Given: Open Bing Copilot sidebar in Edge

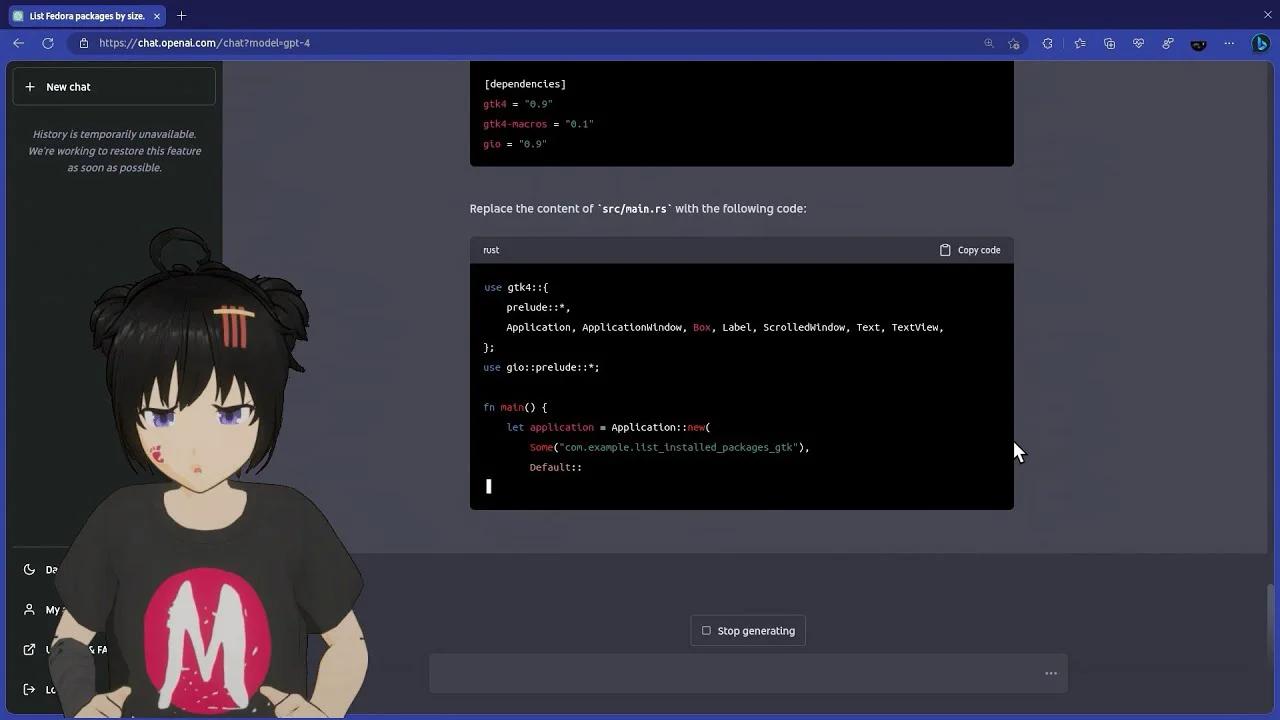Looking at the screenshot, I should click(x=1261, y=43).
